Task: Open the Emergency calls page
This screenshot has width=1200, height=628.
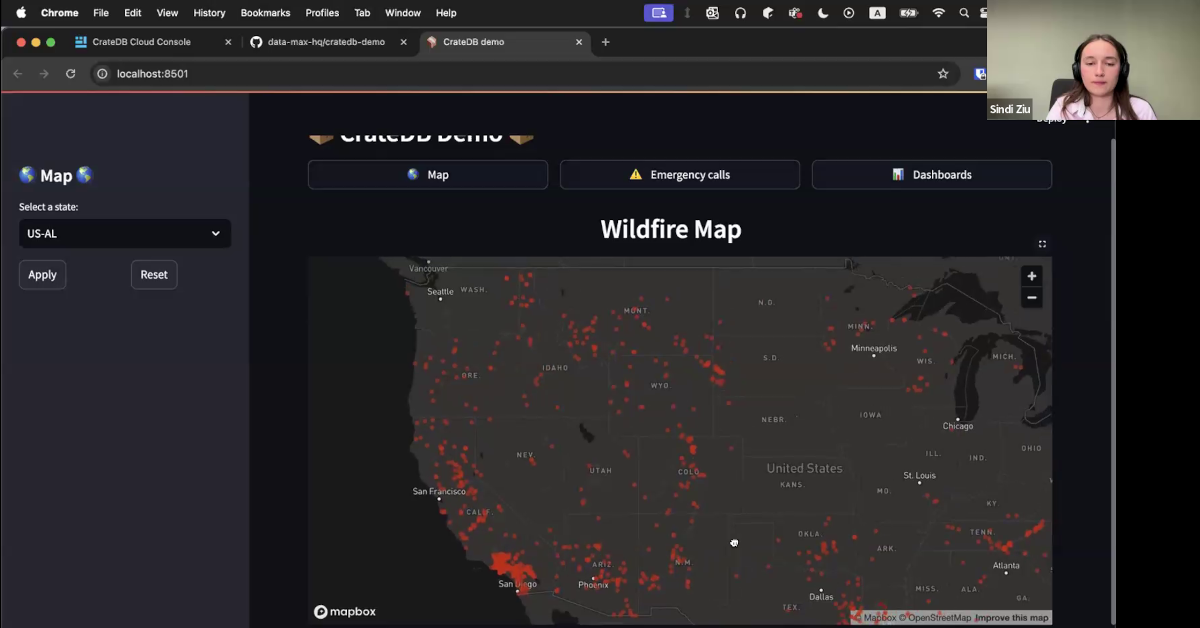Action: pos(680,175)
